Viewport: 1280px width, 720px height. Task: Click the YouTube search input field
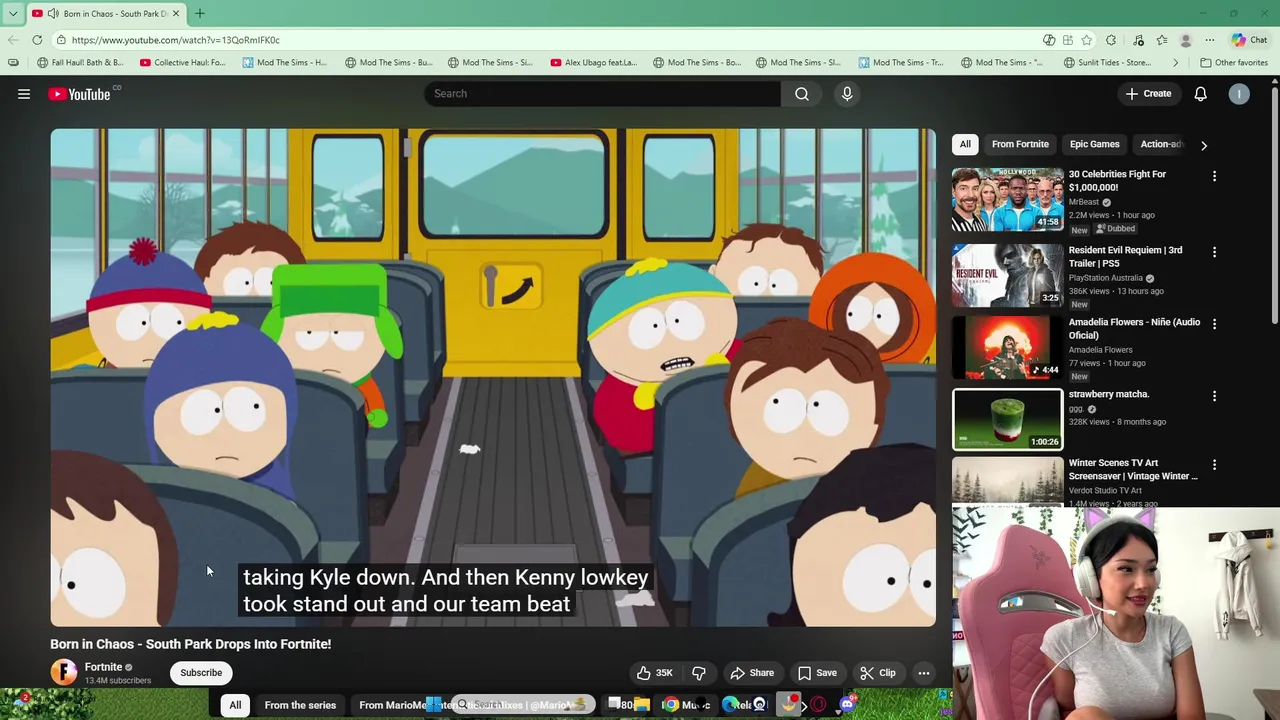(x=602, y=94)
